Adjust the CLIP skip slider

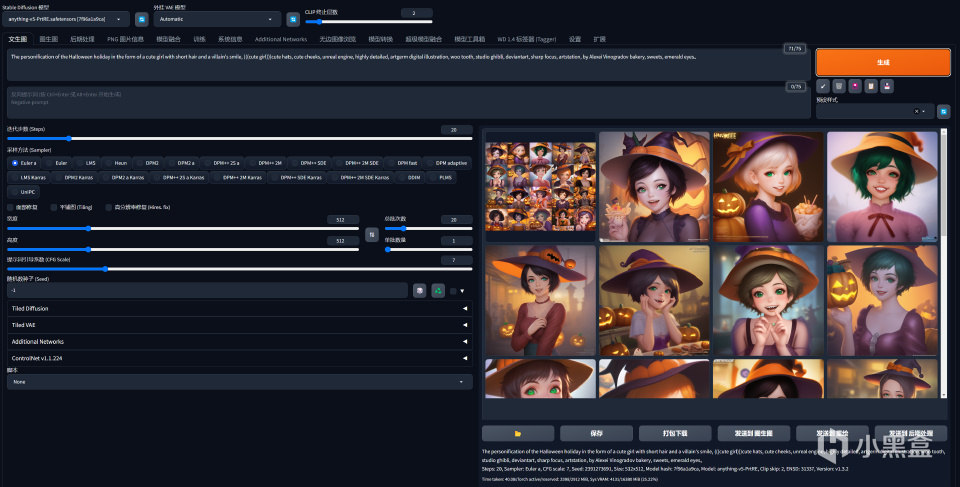(369, 22)
